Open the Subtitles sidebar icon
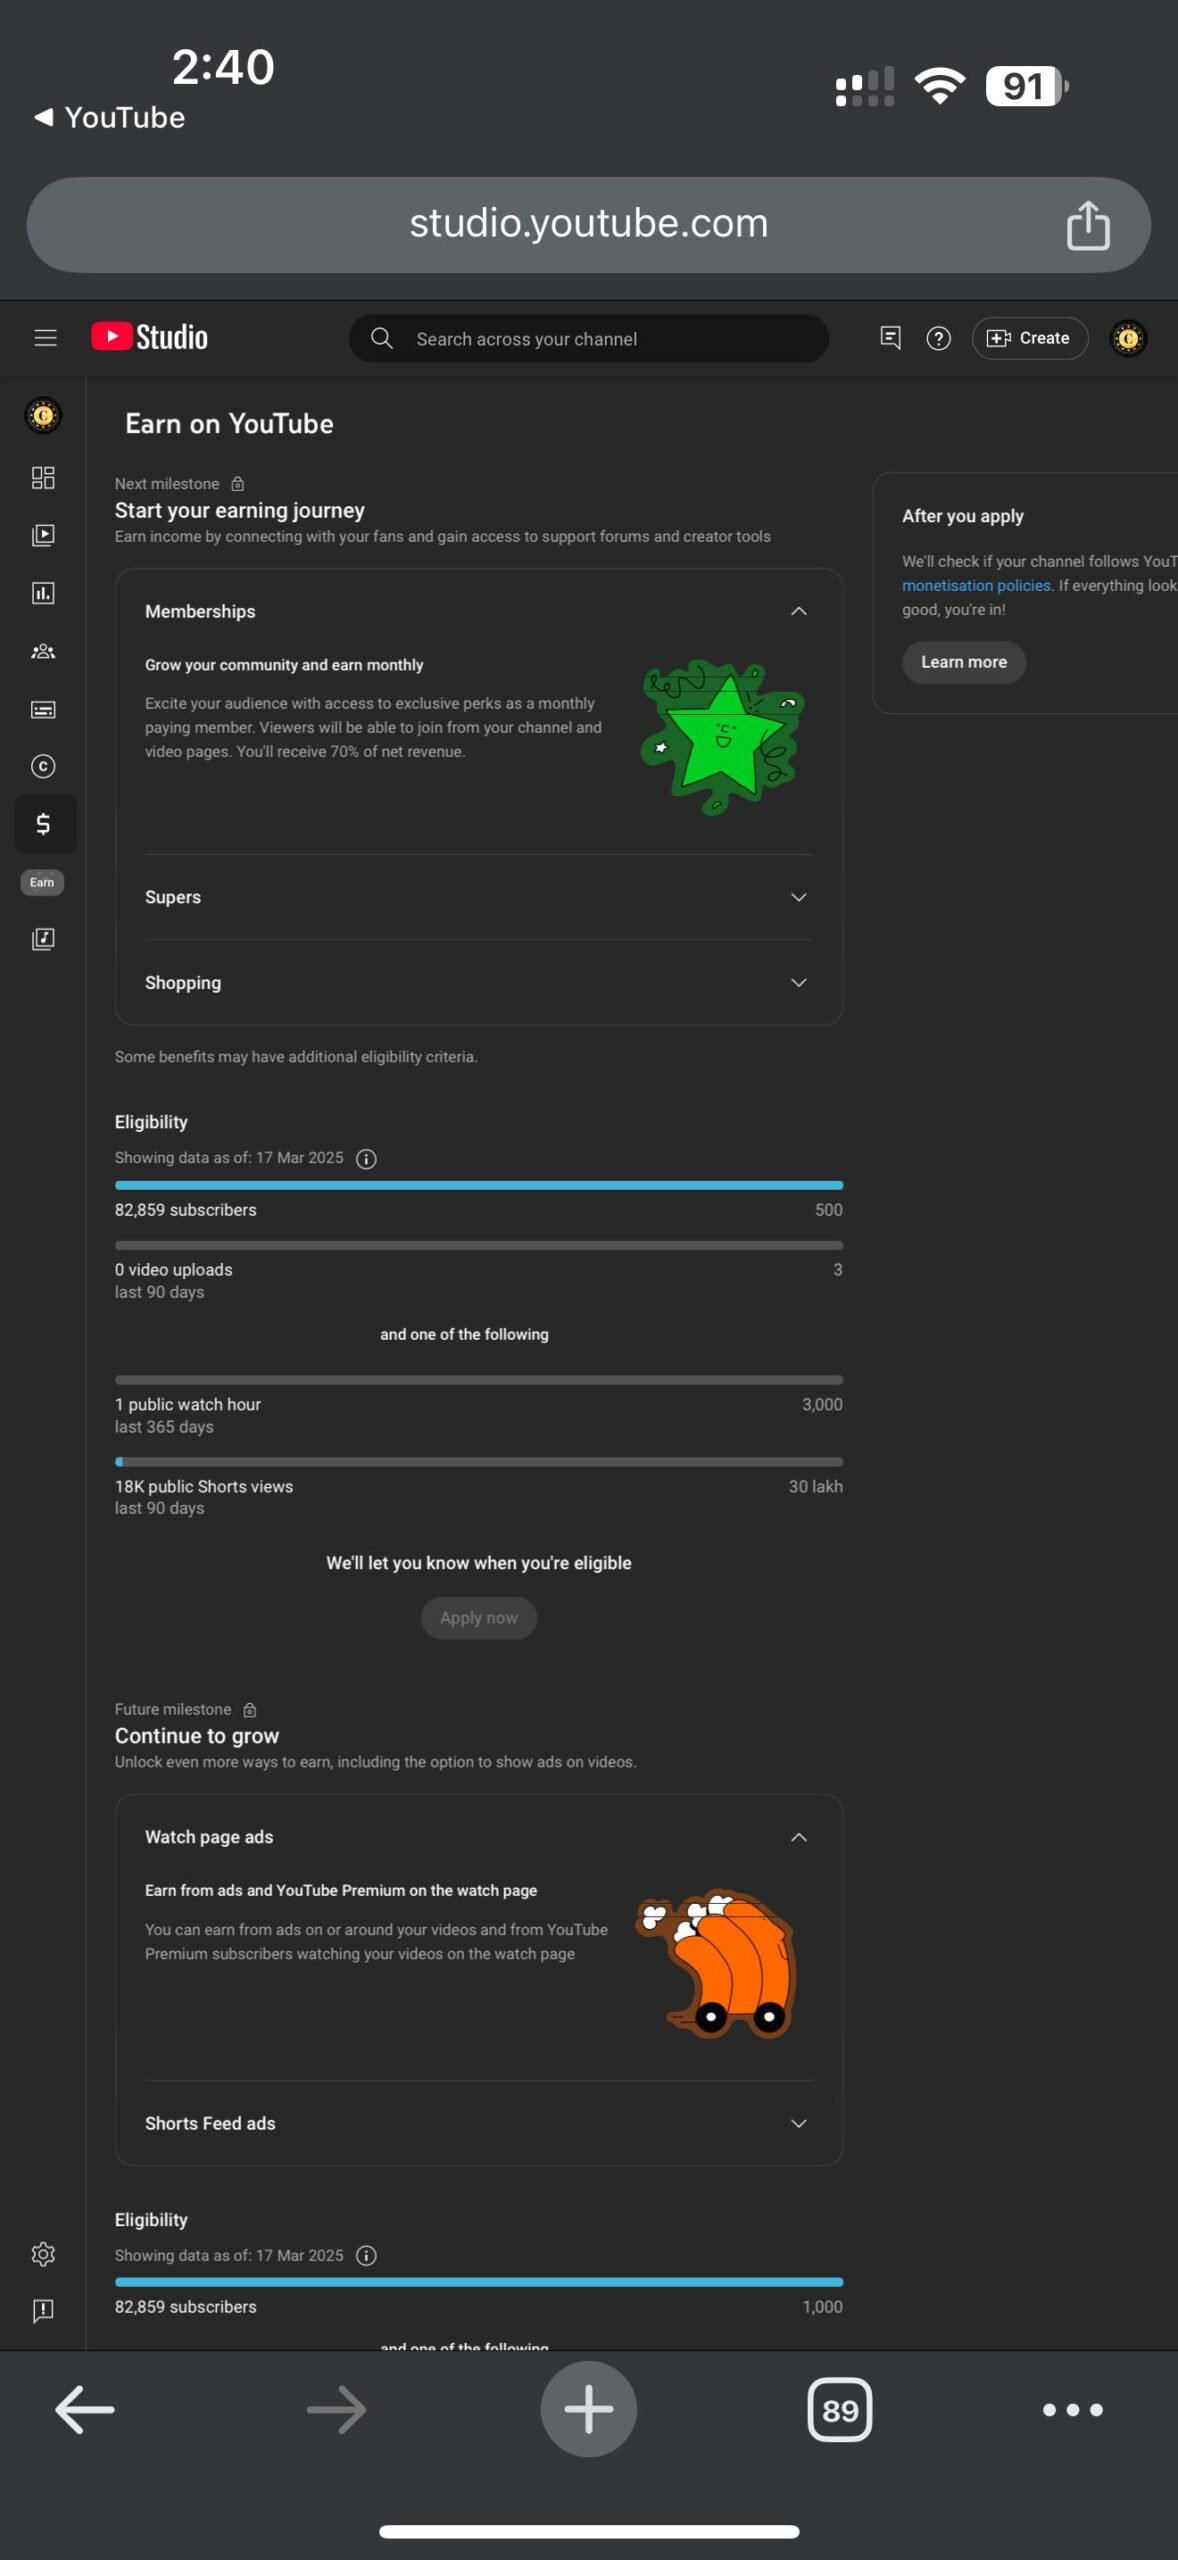The image size is (1178, 2560). (x=43, y=710)
